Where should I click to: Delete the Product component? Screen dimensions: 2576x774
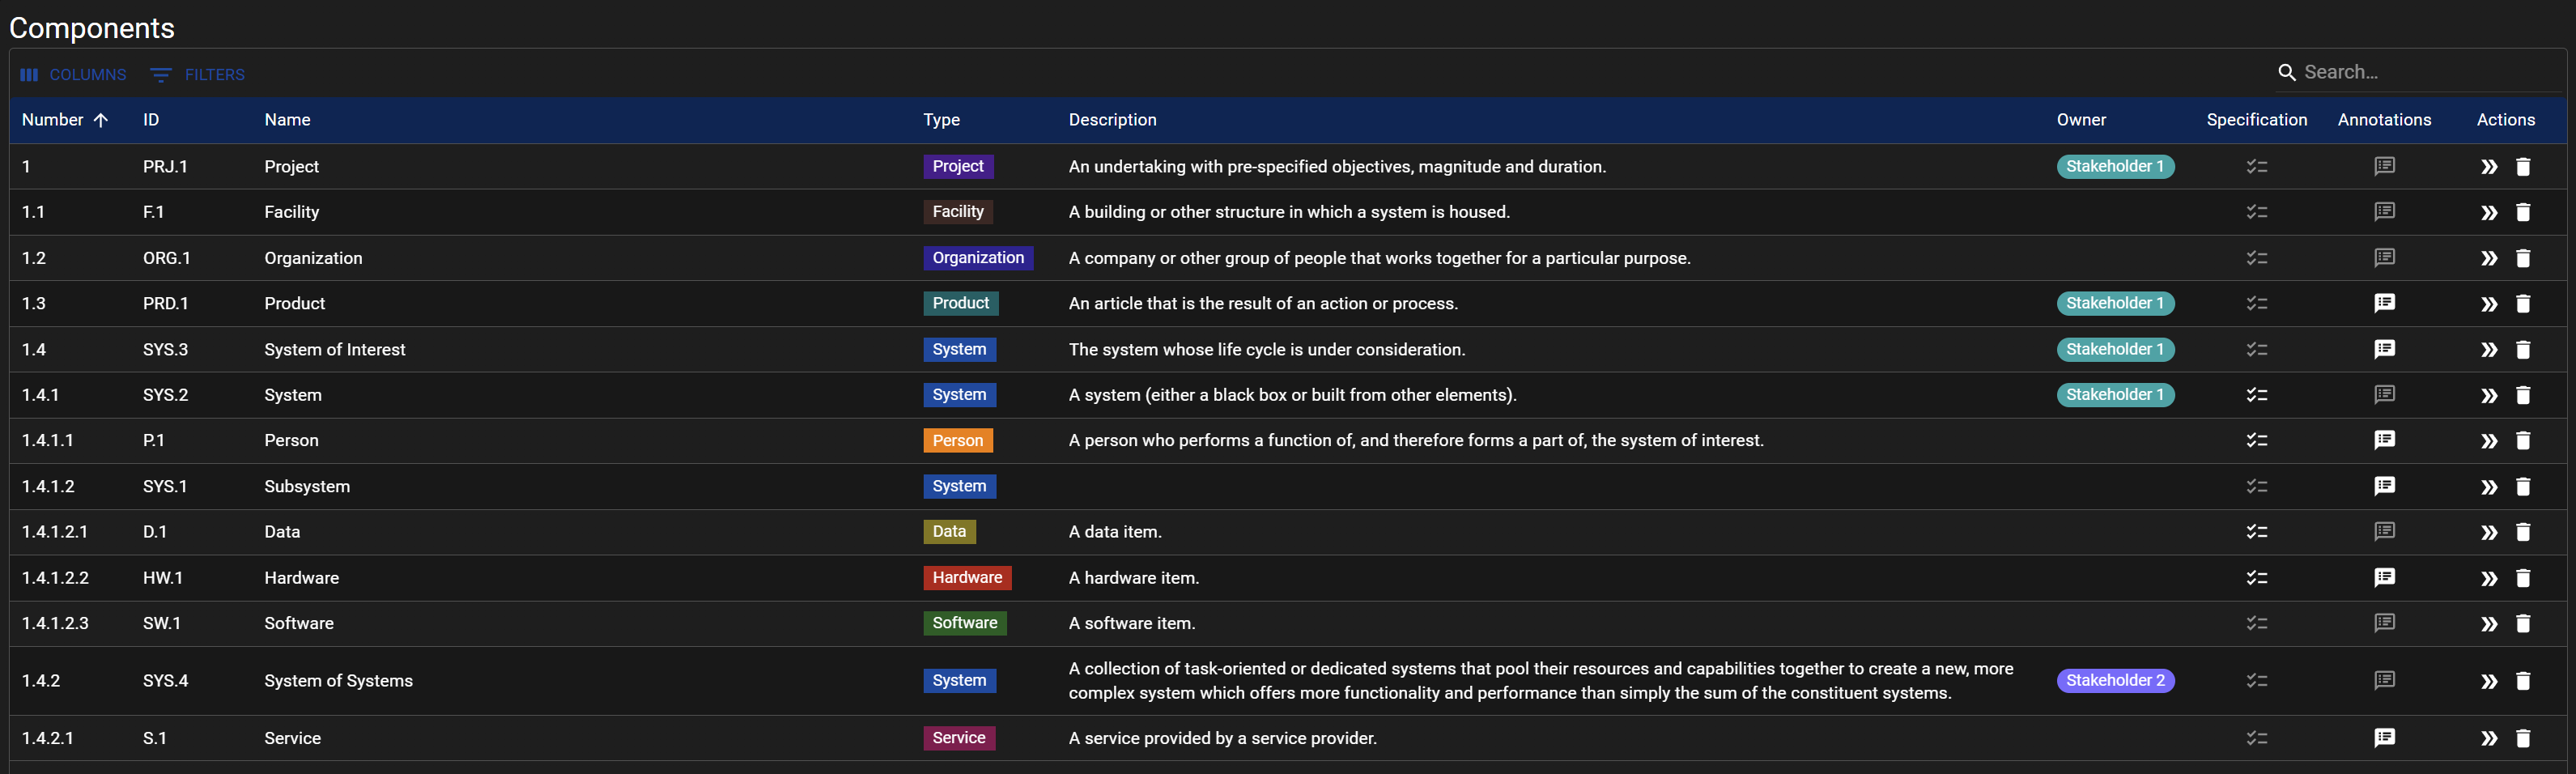tap(2522, 304)
